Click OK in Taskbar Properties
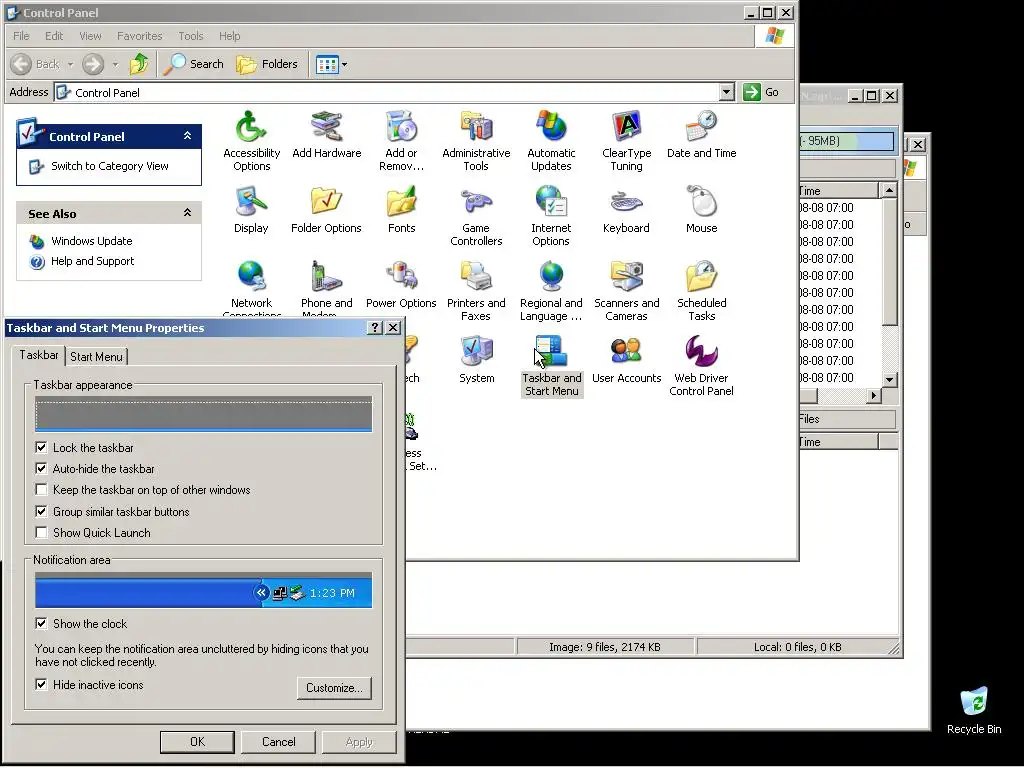This screenshot has width=1024, height=768. 197,742
